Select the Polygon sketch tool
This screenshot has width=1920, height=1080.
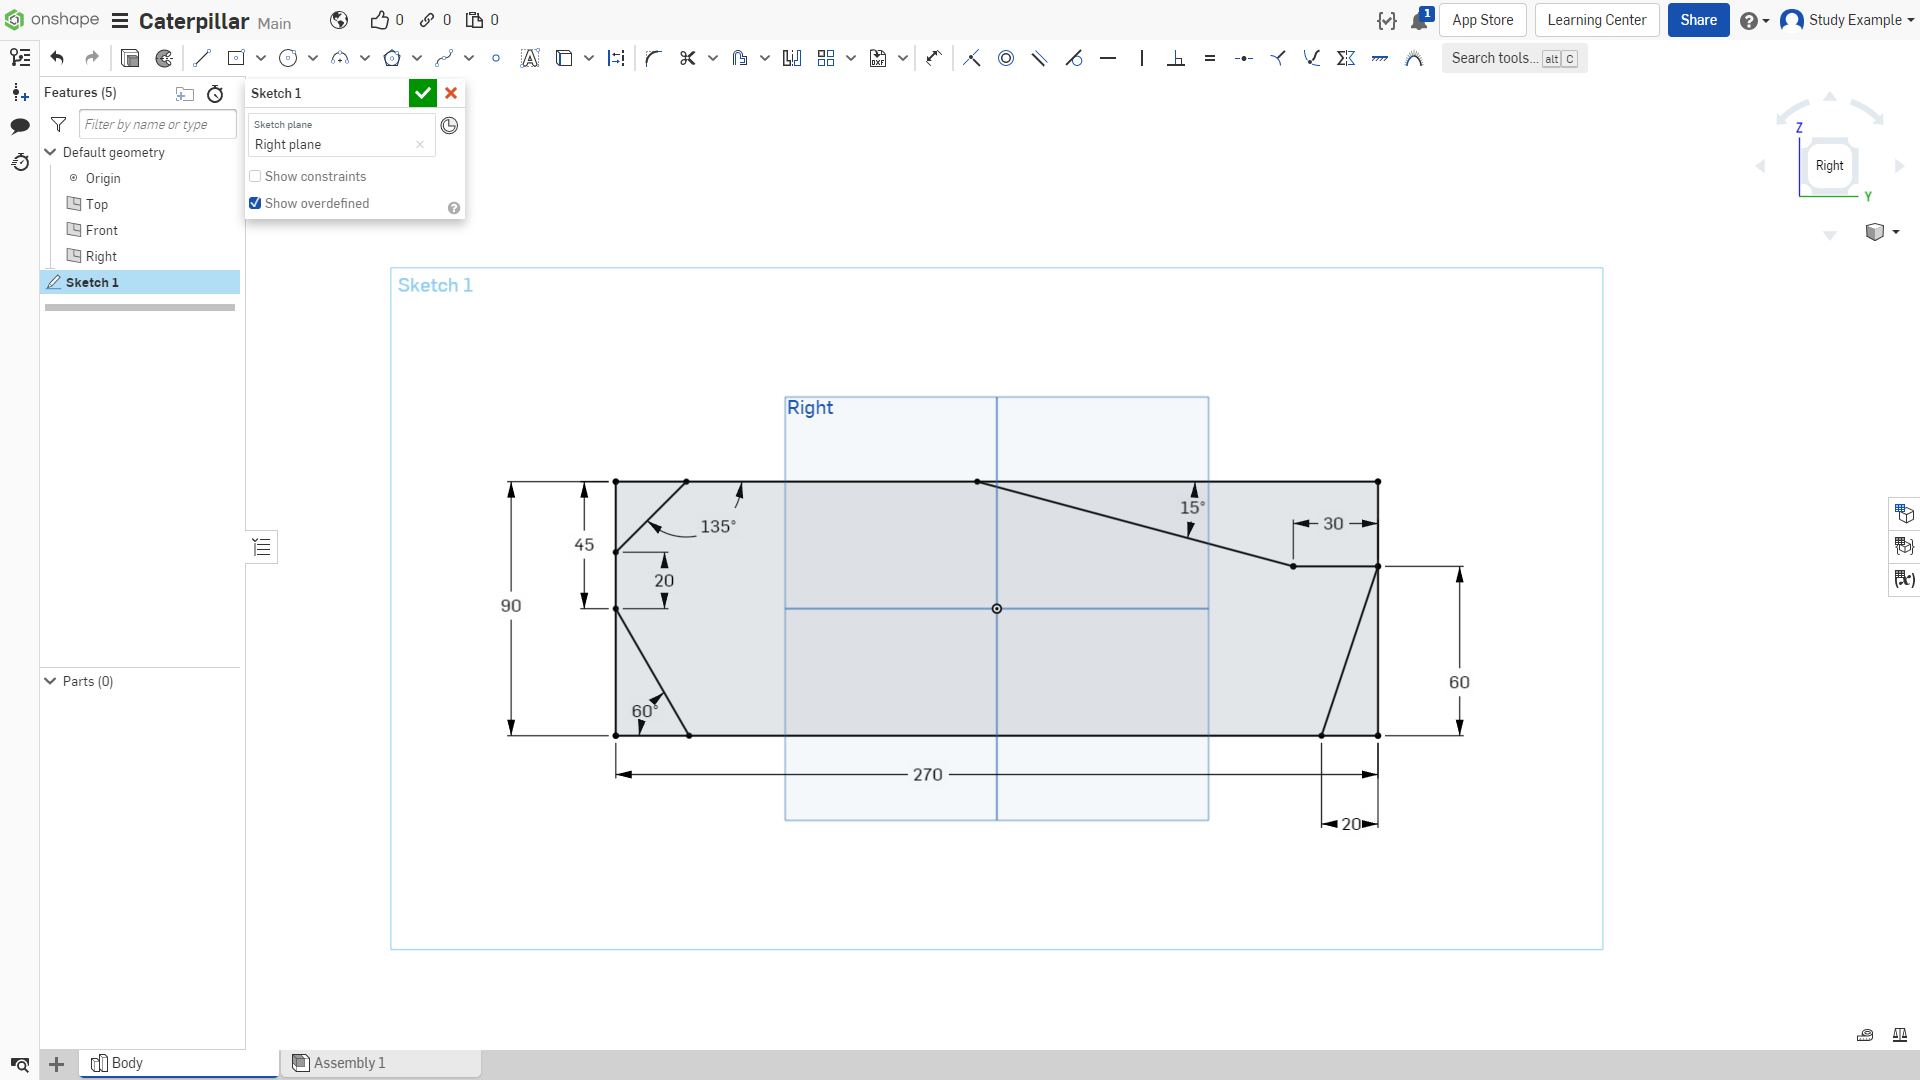tap(392, 58)
